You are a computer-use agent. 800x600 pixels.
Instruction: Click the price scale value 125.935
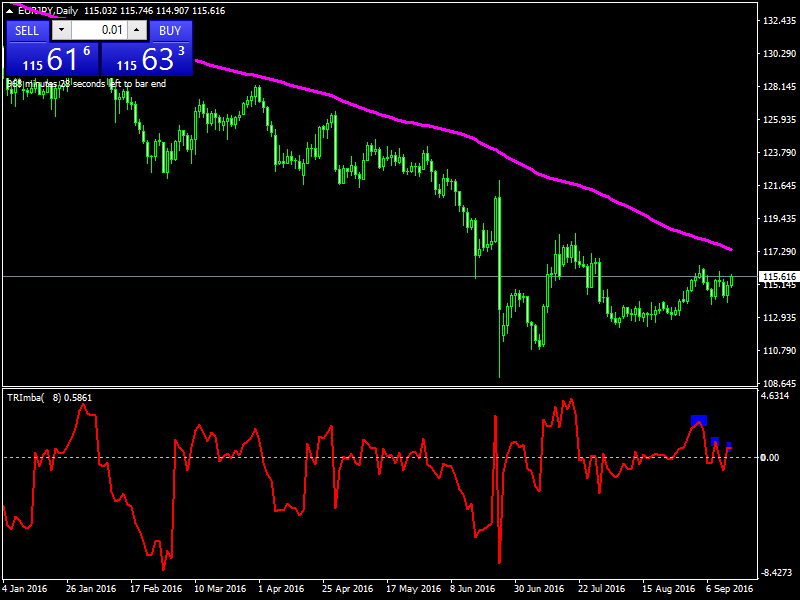coord(779,119)
